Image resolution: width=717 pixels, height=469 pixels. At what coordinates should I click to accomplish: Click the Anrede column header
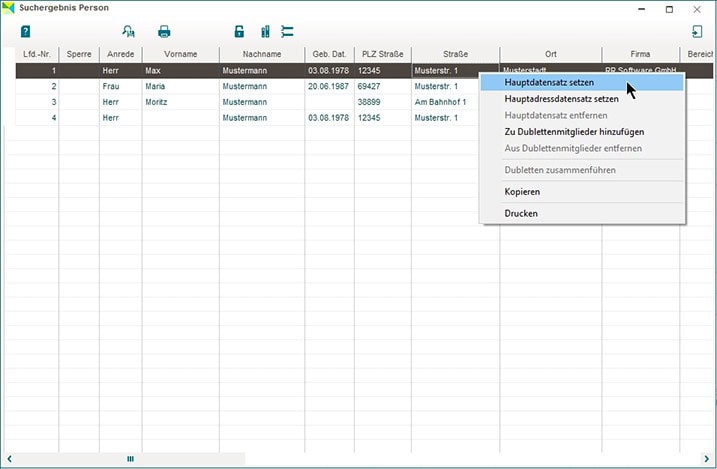click(x=121, y=54)
